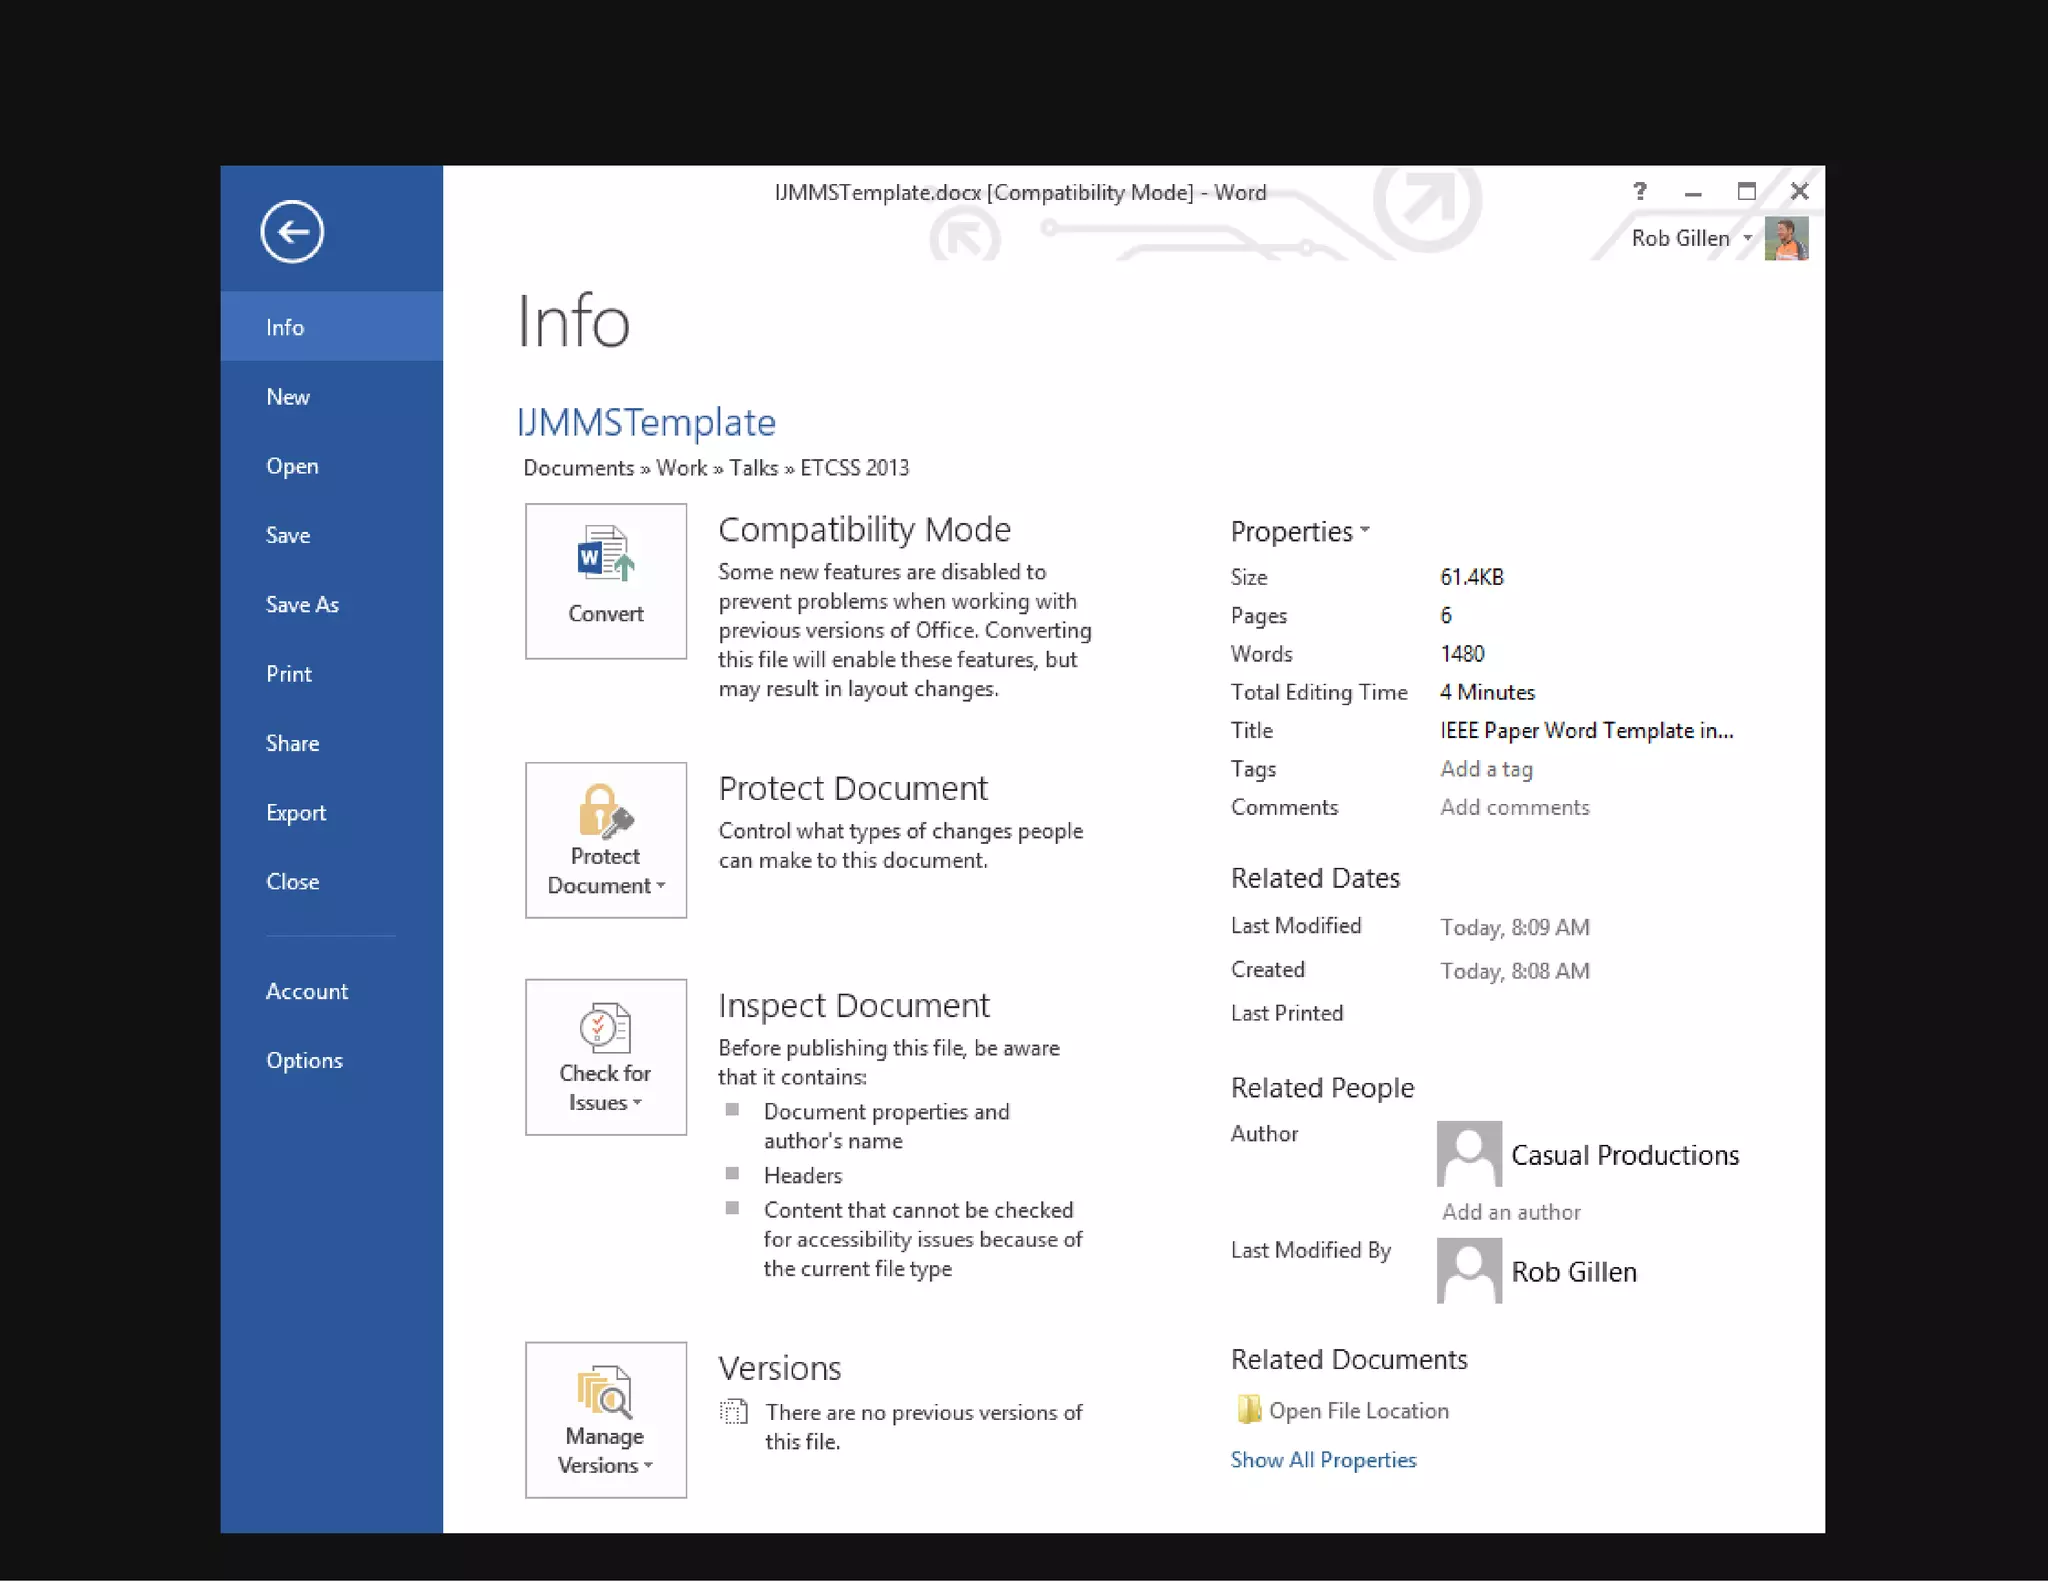Click the ETCSS 2013 breadcrumb folder
Image resolution: width=2048 pixels, height=1582 pixels.
click(x=854, y=468)
